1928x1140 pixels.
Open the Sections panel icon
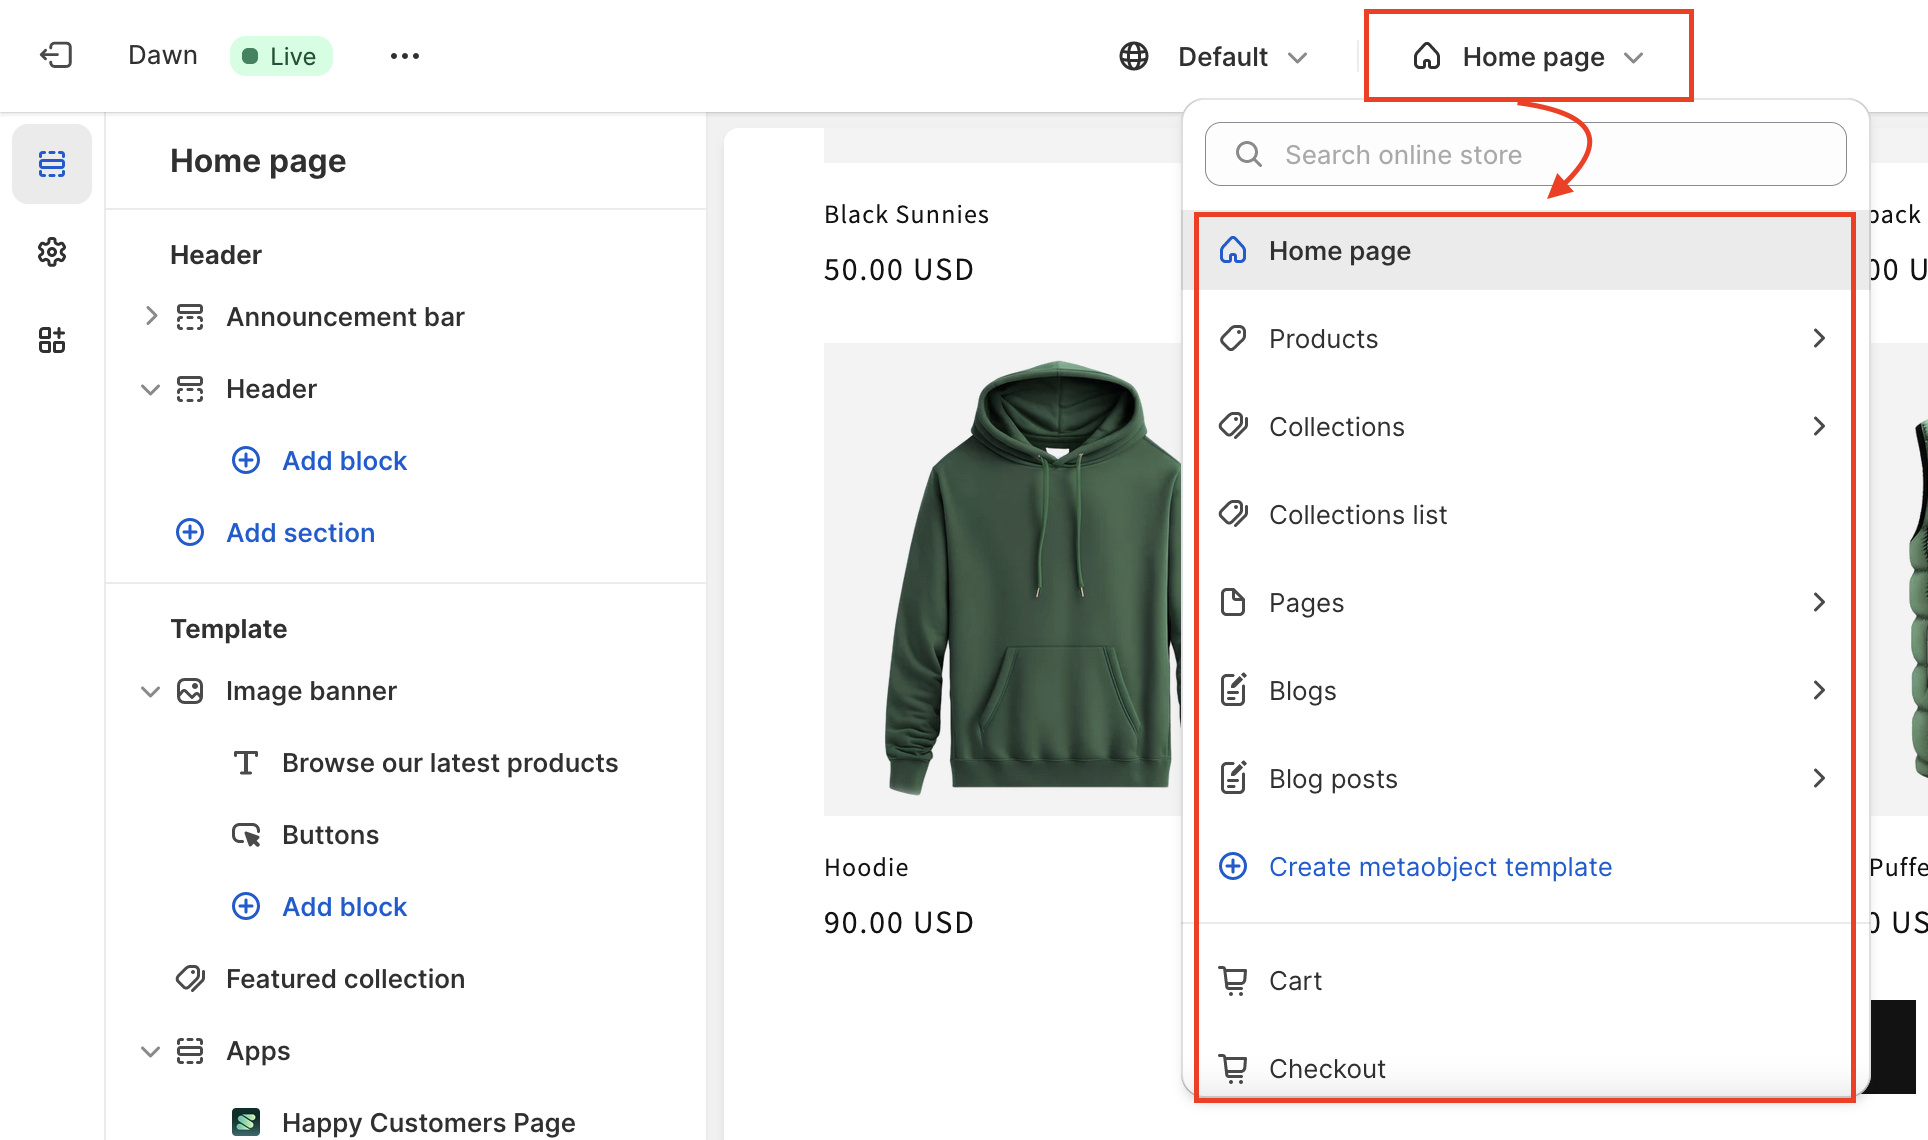(52, 164)
